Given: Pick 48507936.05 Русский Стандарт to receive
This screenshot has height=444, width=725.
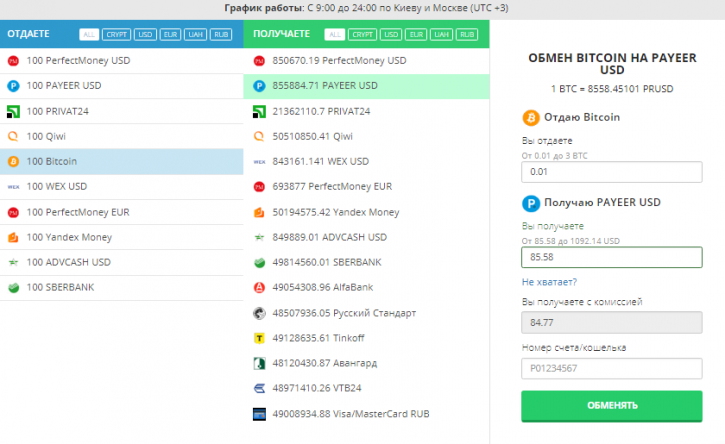Looking at the screenshot, I should [x=366, y=313].
